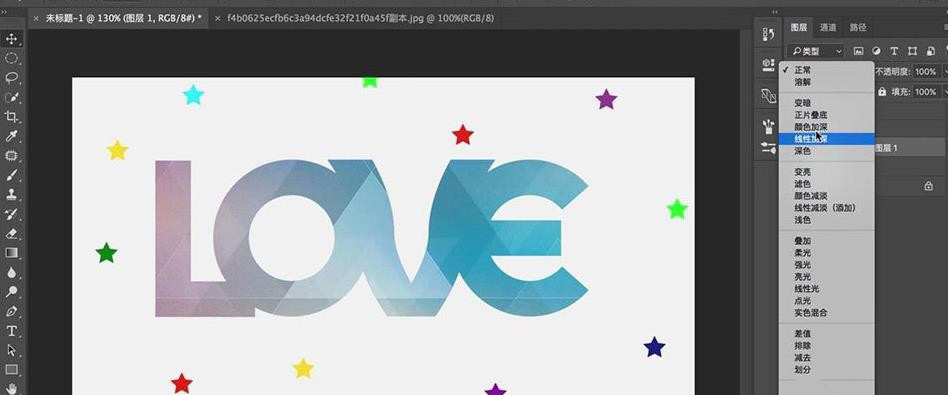This screenshot has width=948, height=395.
Task: Open the History panel icon
Action: pyautogui.click(x=768, y=35)
